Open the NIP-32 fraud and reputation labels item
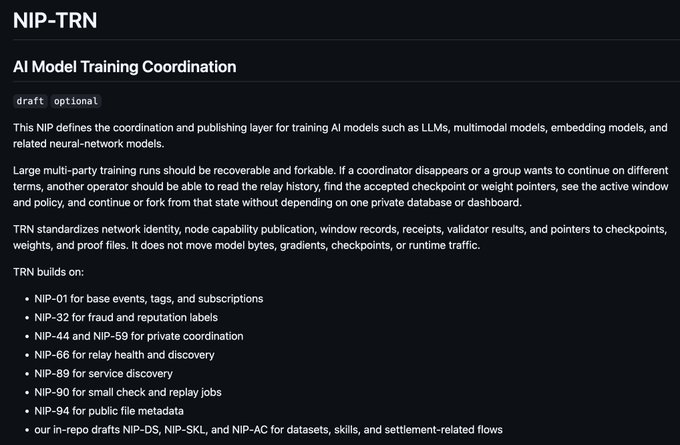 pyautogui.click(x=54, y=317)
